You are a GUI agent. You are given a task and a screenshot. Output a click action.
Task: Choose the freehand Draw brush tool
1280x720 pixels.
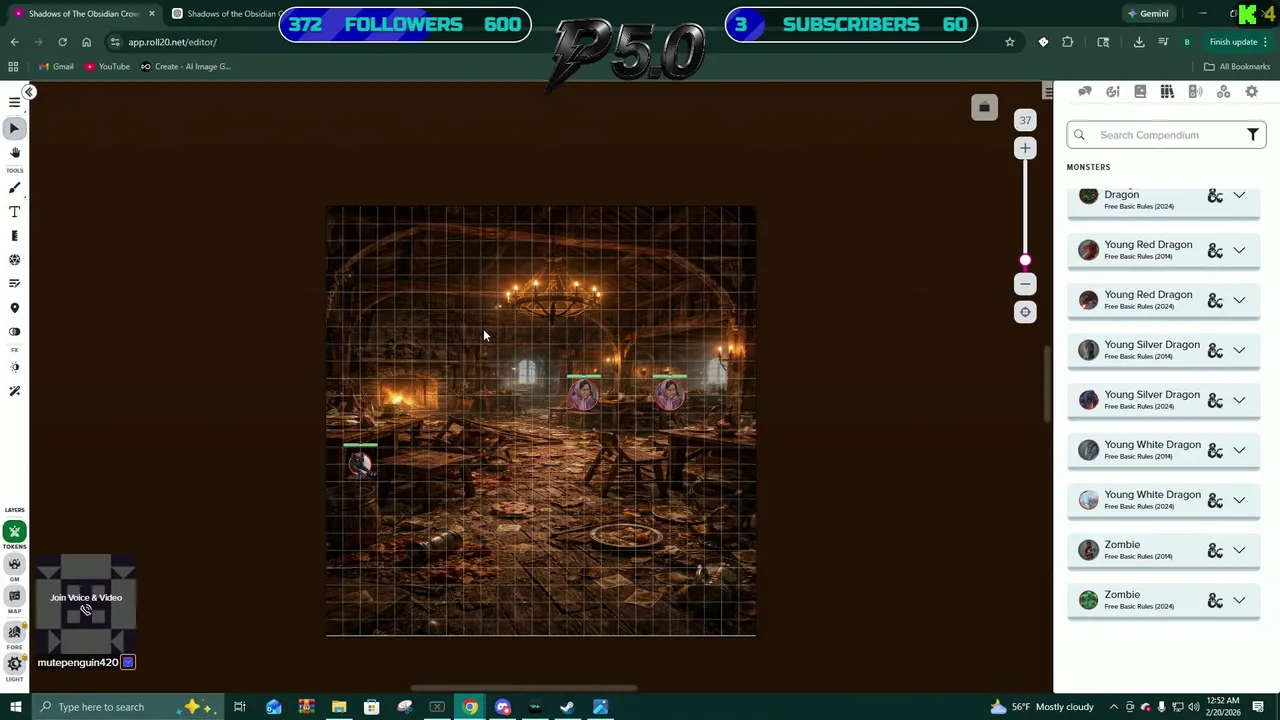14,188
